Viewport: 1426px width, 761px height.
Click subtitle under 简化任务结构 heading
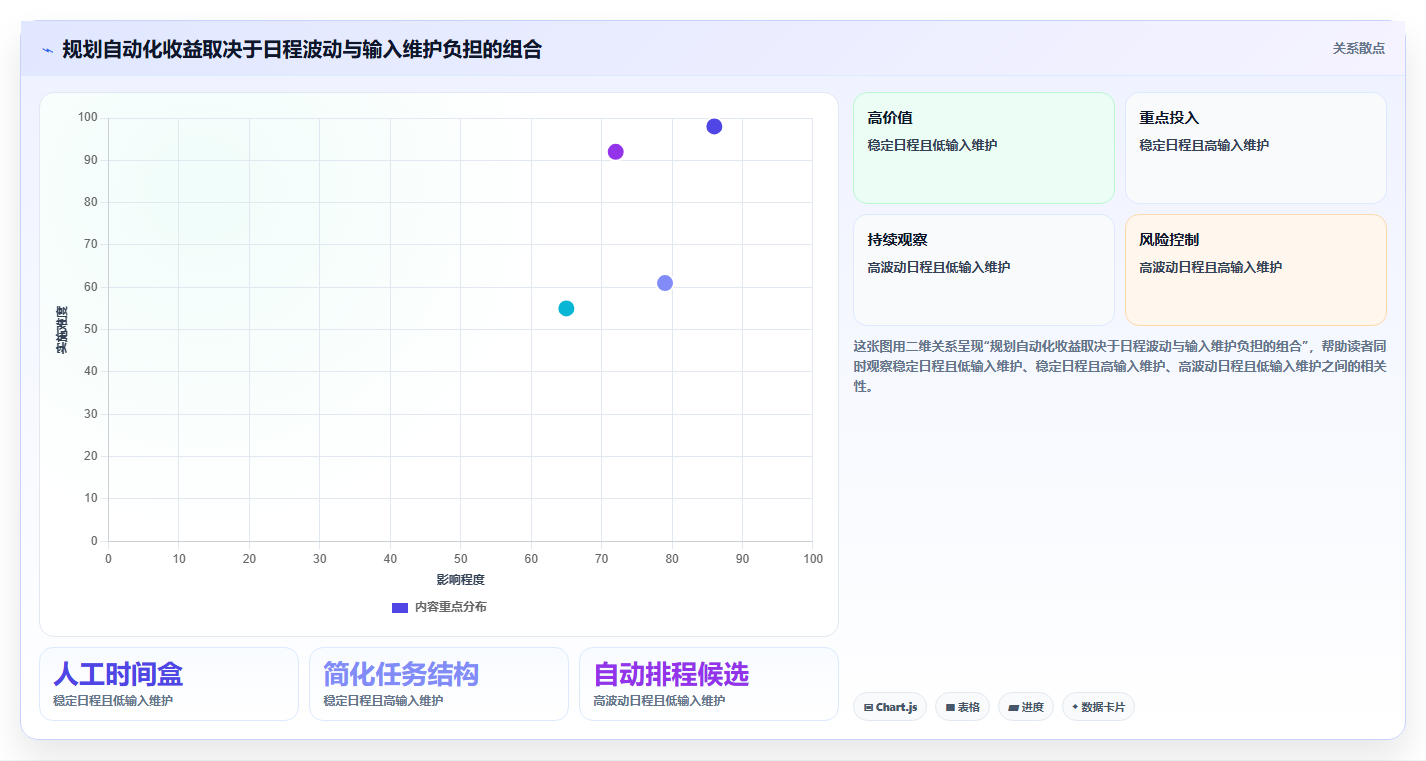pos(383,701)
